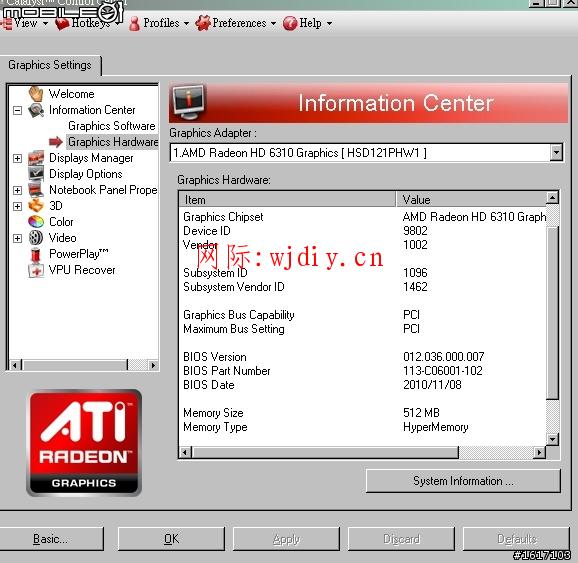Click the System Information button
The height and width of the screenshot is (563, 578).
coord(463,481)
